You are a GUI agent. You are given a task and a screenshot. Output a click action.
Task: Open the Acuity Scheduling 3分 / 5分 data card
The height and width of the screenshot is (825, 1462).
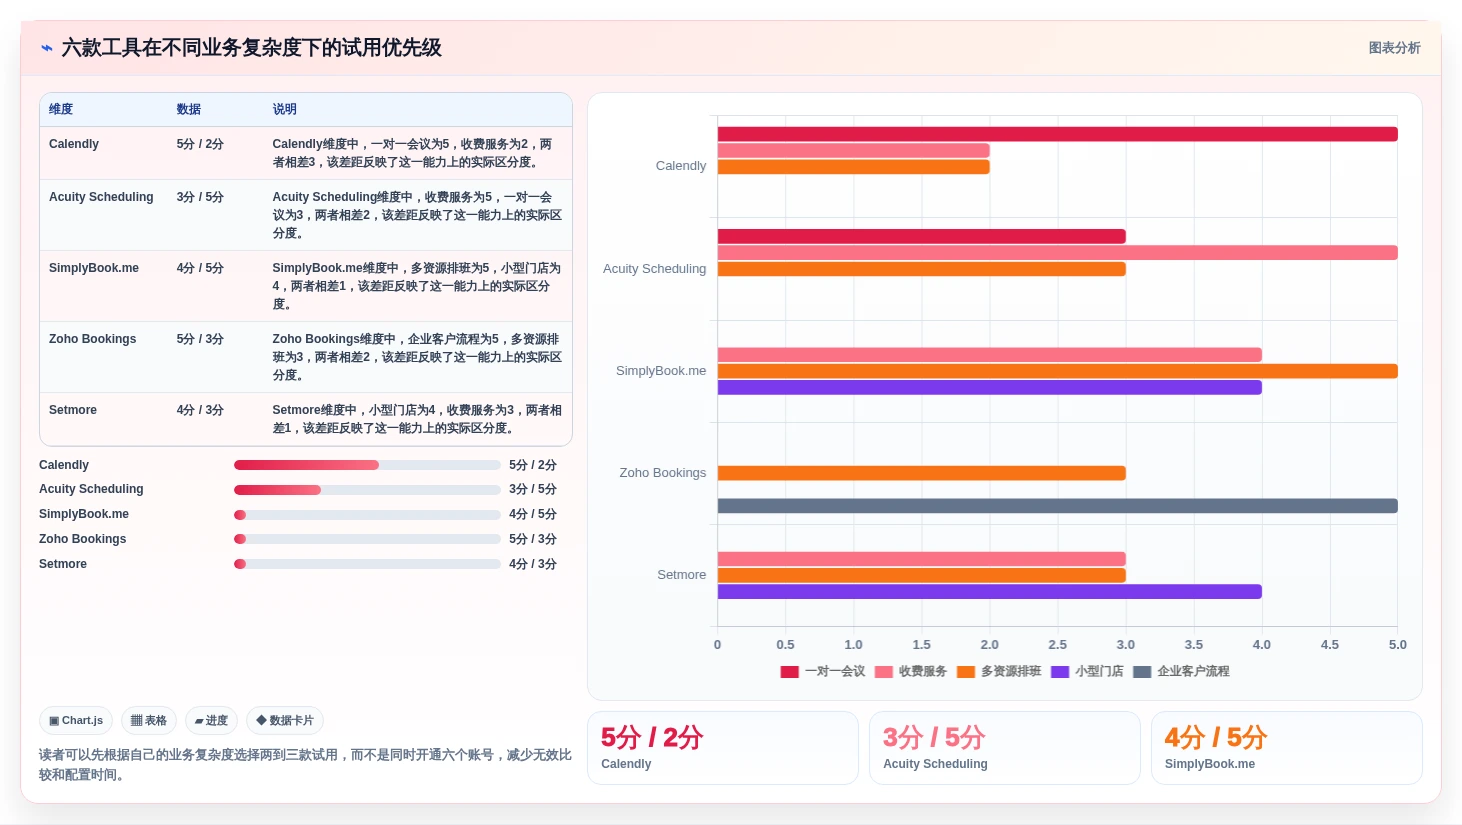1005,748
